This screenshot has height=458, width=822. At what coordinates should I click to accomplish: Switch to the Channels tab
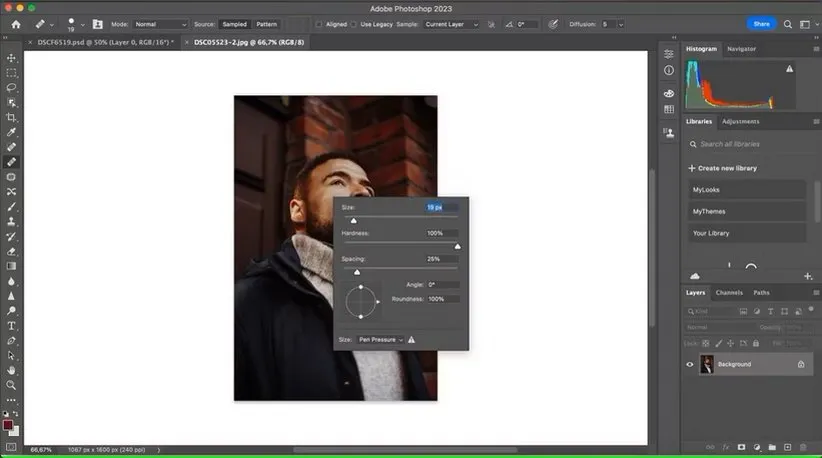[729, 292]
